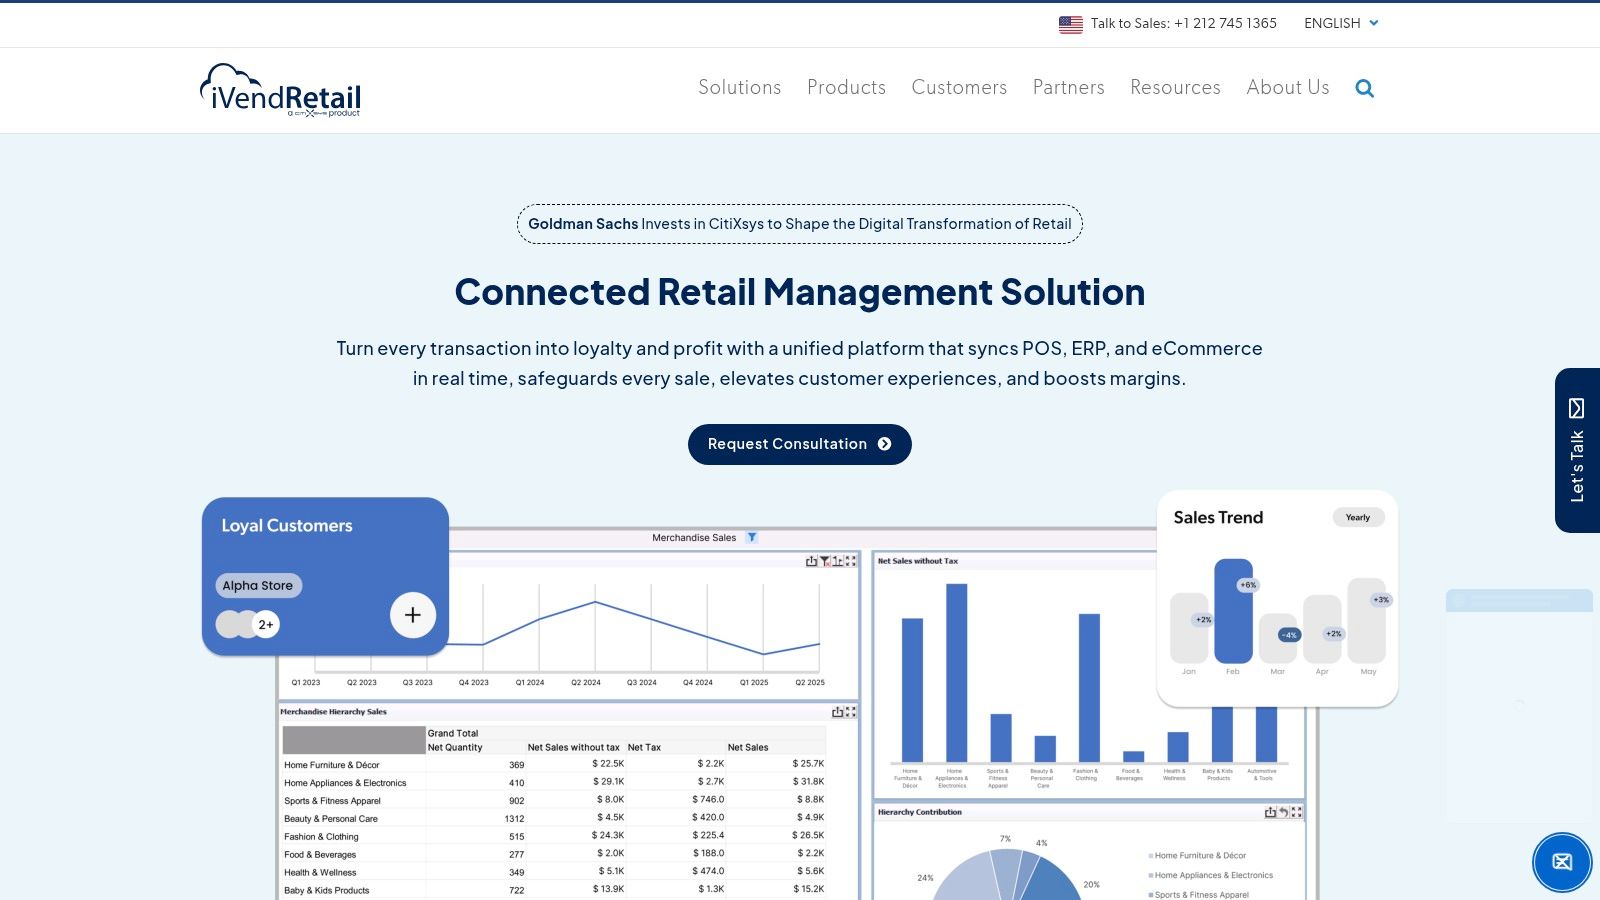Click the Food & Beverages table row
Screen dimensions: 1600x900
554,854
